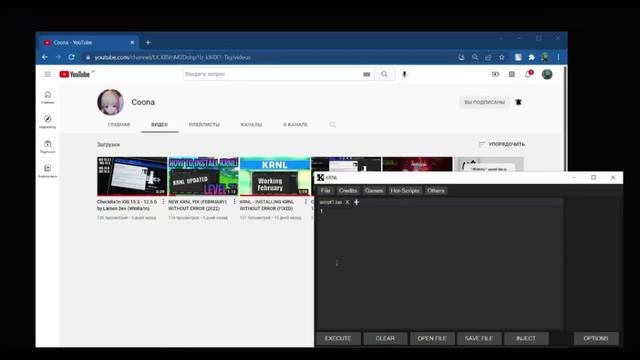The height and width of the screenshot is (360, 640).
Task: Open Chrome's three-dot menu
Action: (x=558, y=57)
